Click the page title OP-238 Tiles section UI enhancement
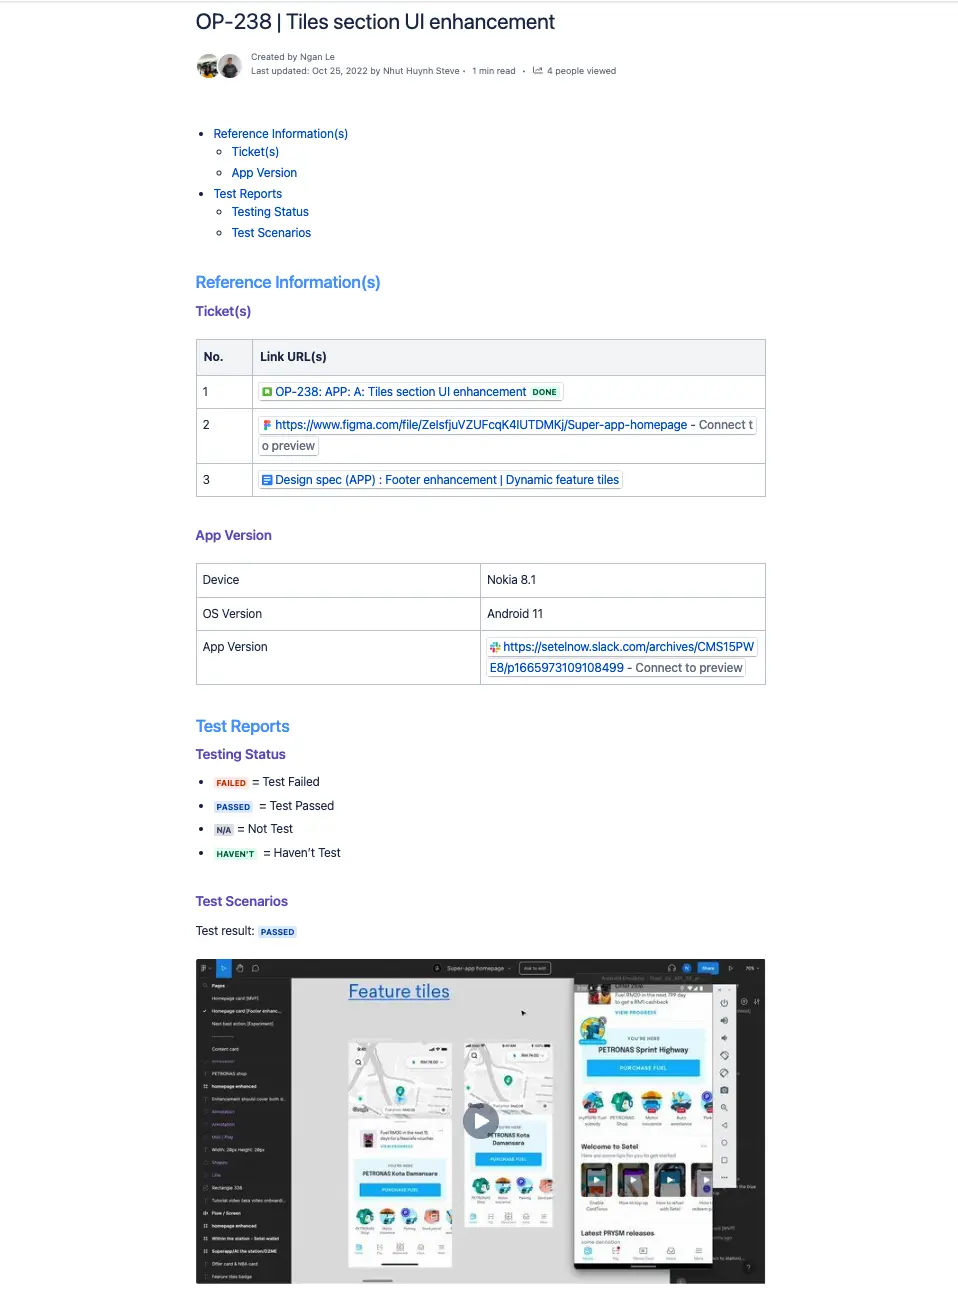Viewport: 958px width, 1295px height. pos(375,22)
